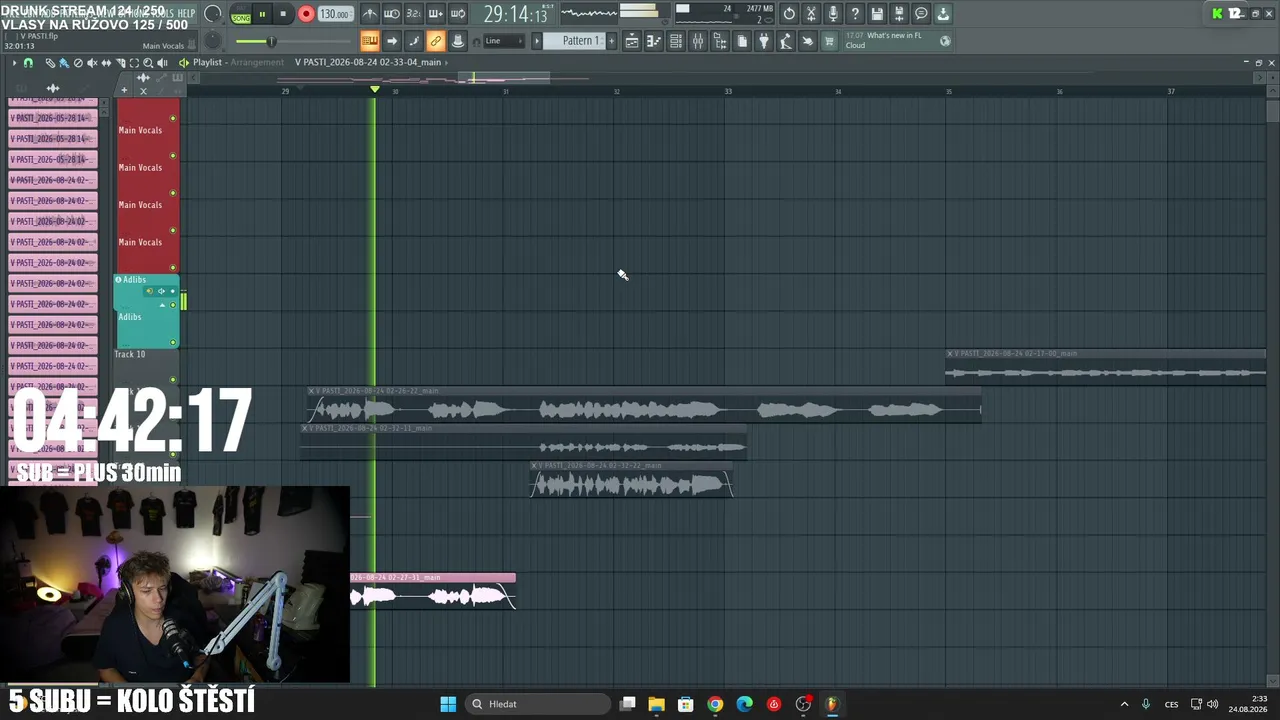Screen dimensions: 1280x720
Task: Select the Paint brush tool in Playlist
Action: pyautogui.click(x=64, y=63)
